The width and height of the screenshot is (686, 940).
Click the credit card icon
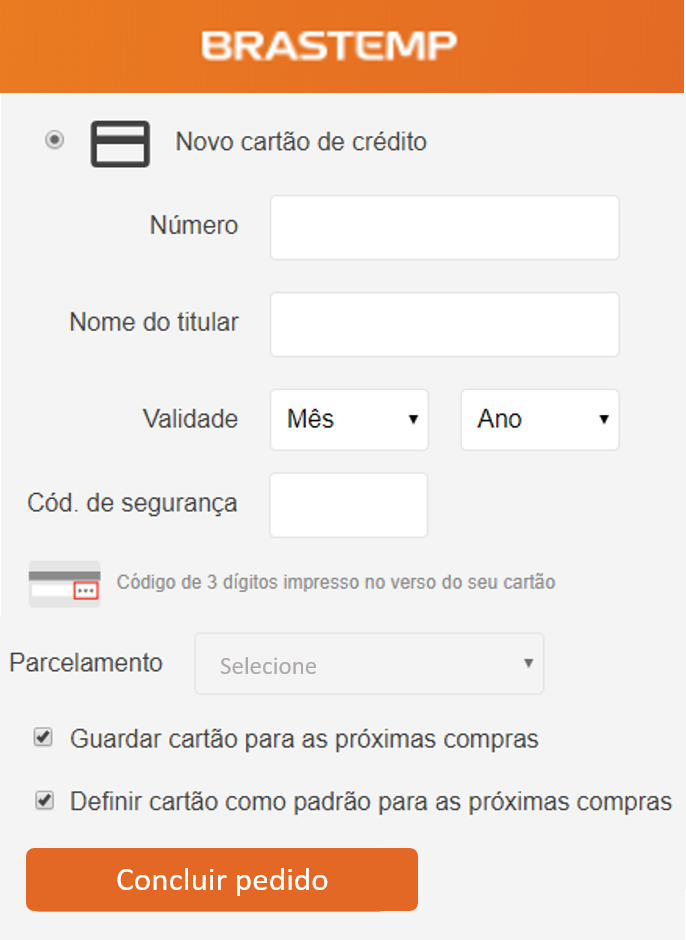pyautogui.click(x=120, y=144)
